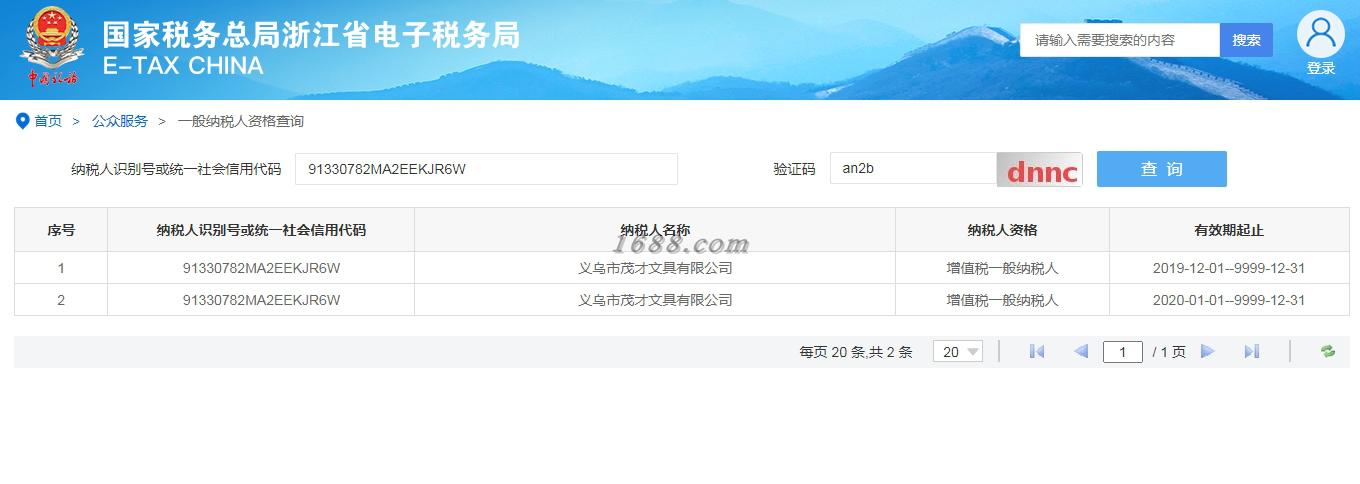The width and height of the screenshot is (1360, 484).
Task: Focus the top search content field
Action: click(x=1120, y=40)
